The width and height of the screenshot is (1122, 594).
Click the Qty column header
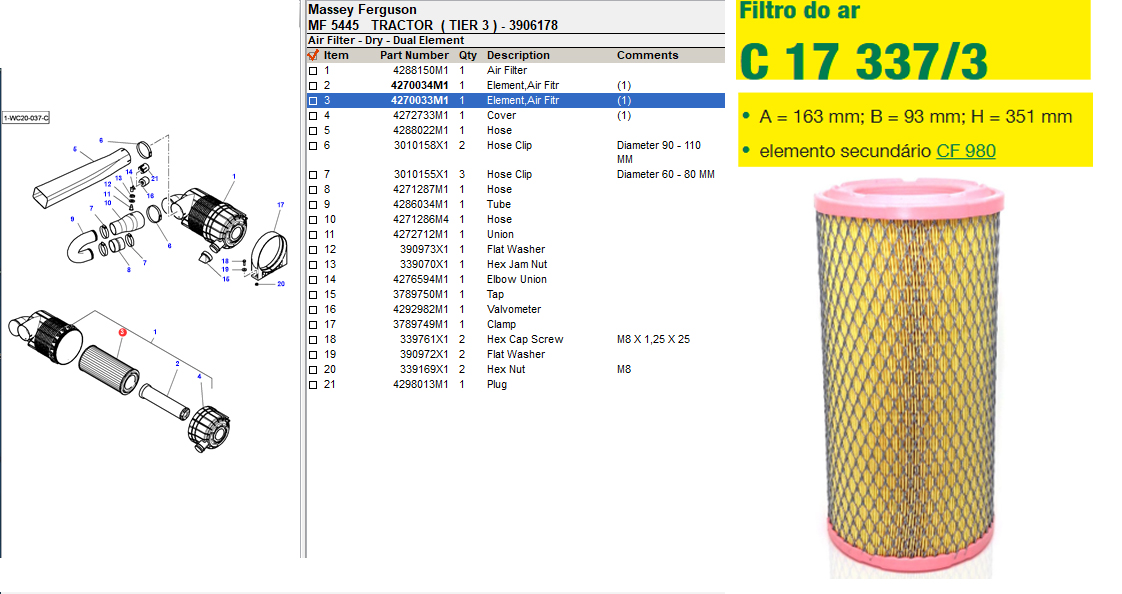click(x=468, y=55)
